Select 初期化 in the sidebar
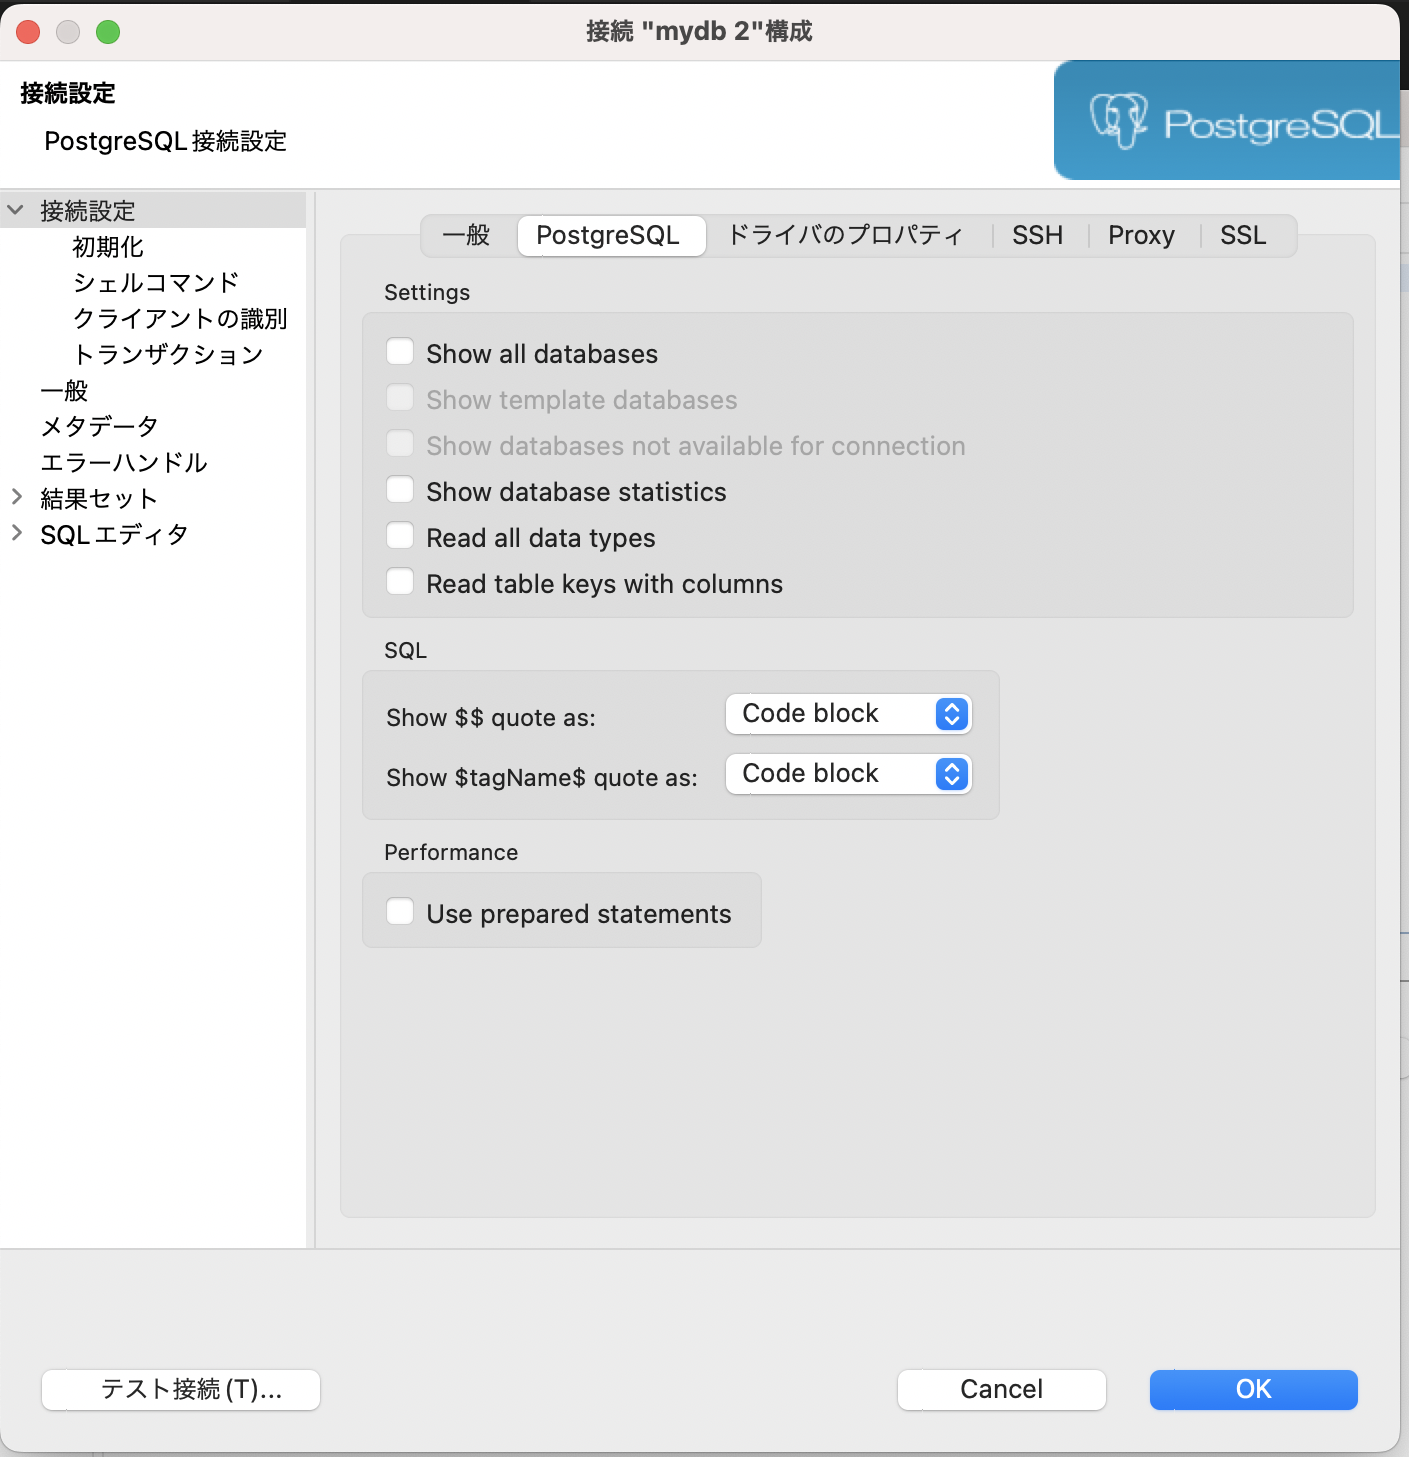1409x1457 pixels. point(106,246)
